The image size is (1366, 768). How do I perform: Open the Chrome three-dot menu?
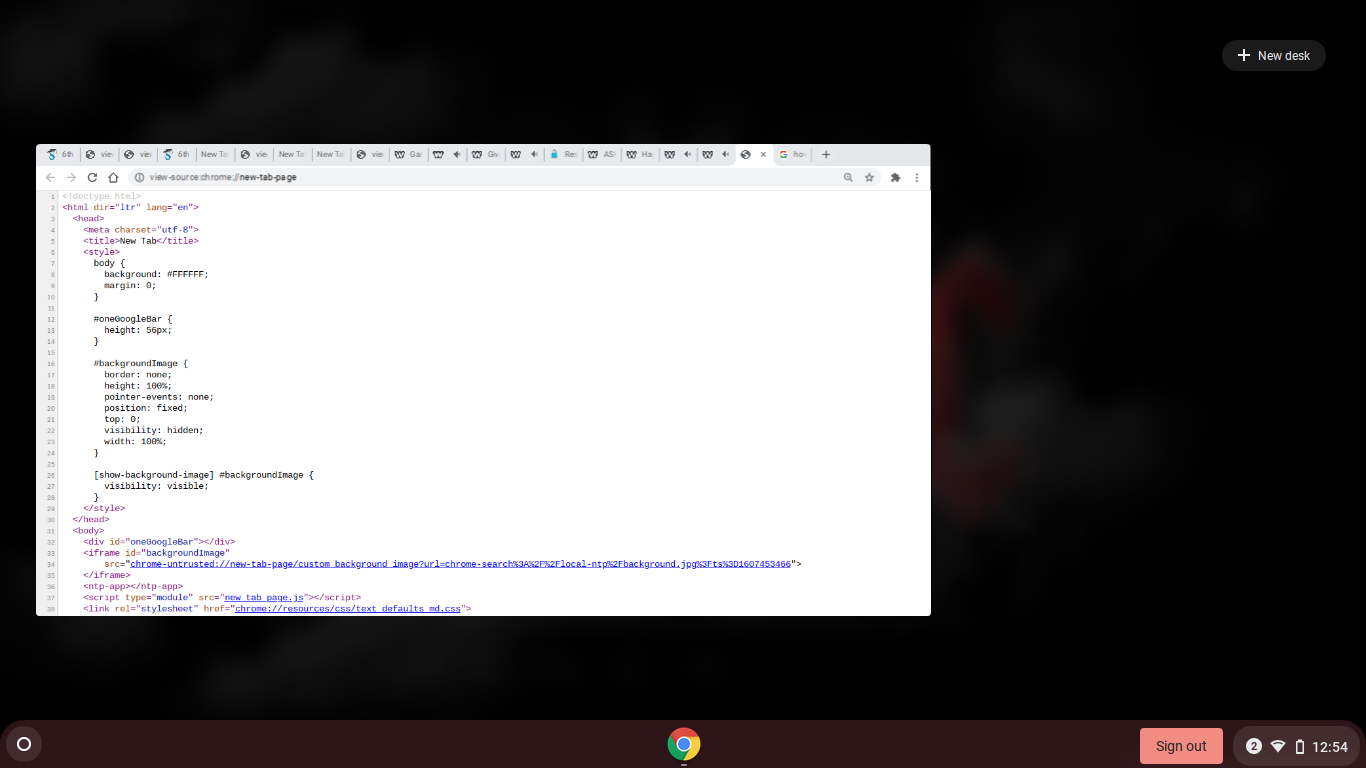click(x=917, y=177)
